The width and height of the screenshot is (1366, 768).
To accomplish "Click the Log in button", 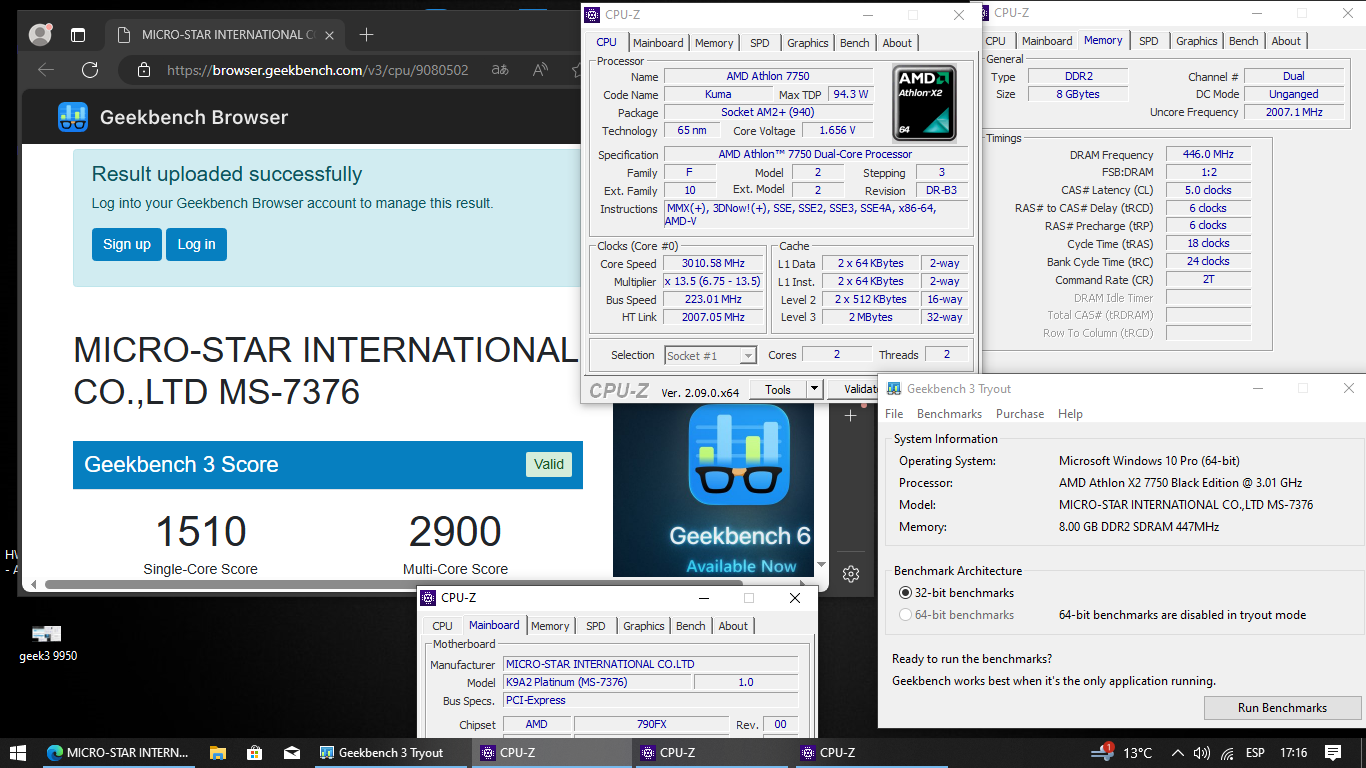I will pyautogui.click(x=196, y=244).
